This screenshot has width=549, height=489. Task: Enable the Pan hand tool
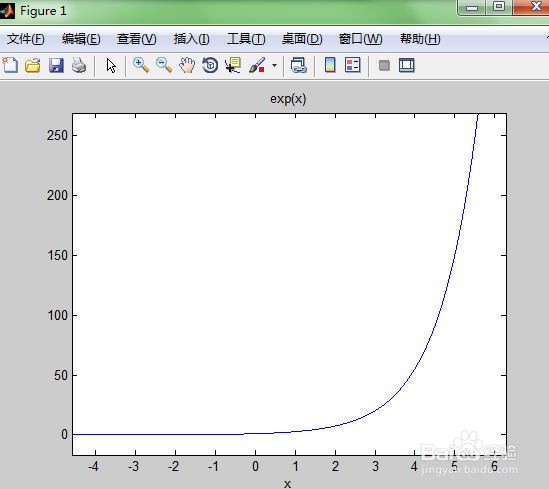click(x=187, y=65)
